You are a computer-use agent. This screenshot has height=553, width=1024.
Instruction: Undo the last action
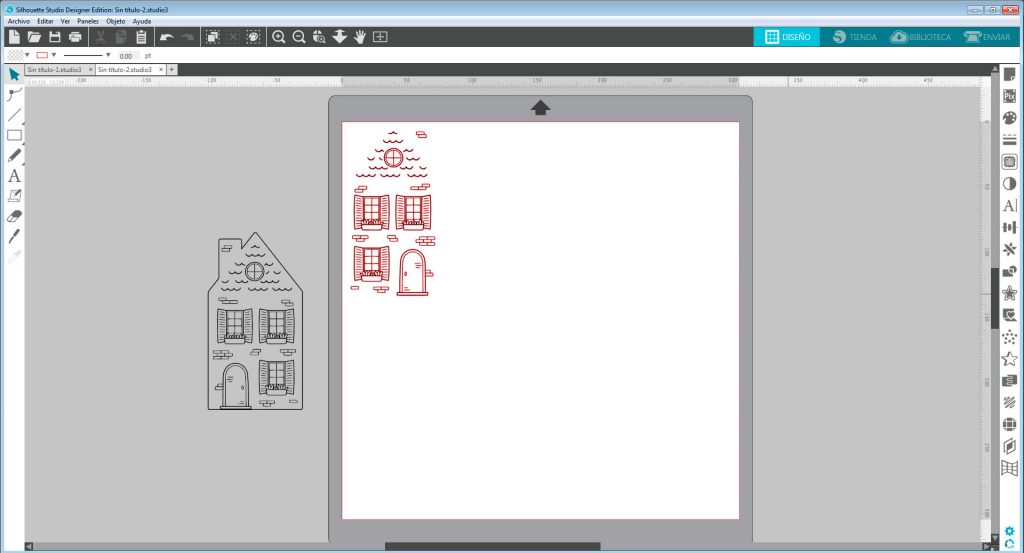(167, 37)
